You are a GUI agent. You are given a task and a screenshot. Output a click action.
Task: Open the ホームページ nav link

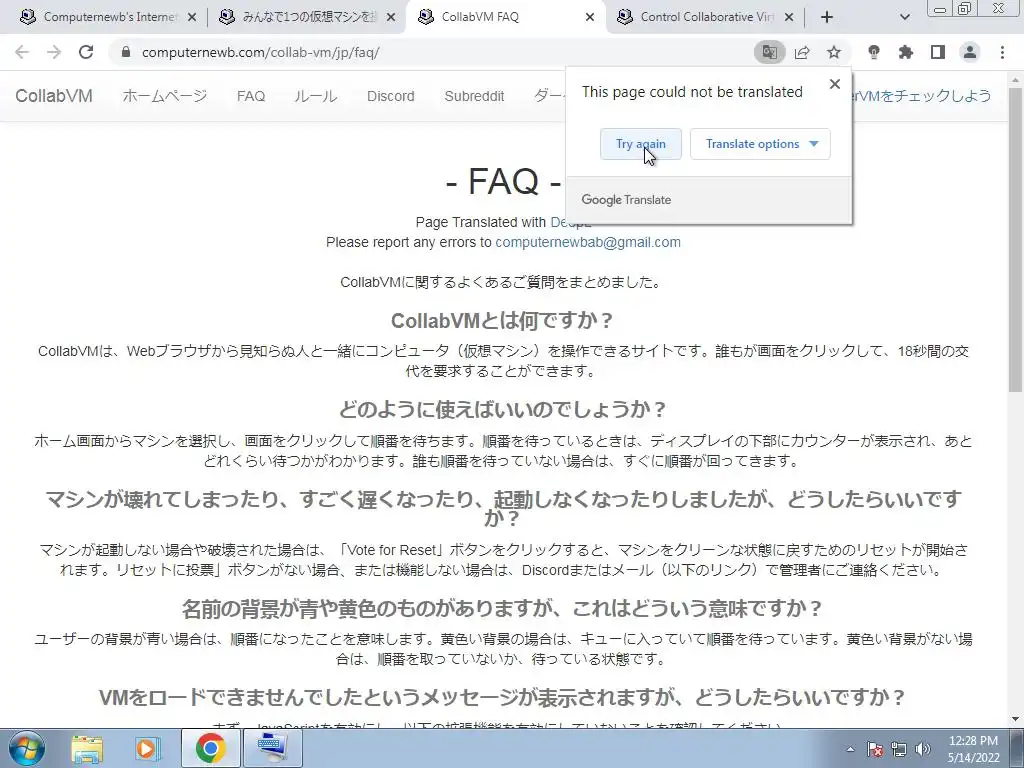(x=165, y=95)
